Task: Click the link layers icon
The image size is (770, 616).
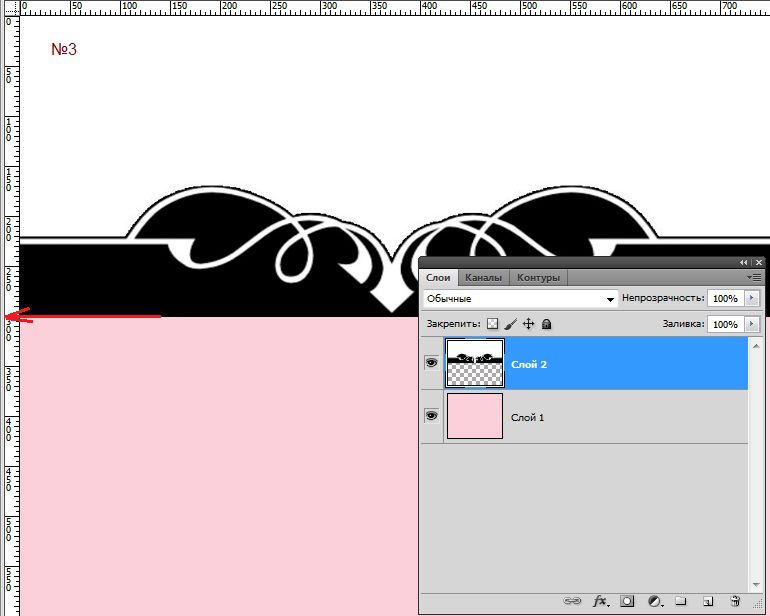Action: coord(571,601)
